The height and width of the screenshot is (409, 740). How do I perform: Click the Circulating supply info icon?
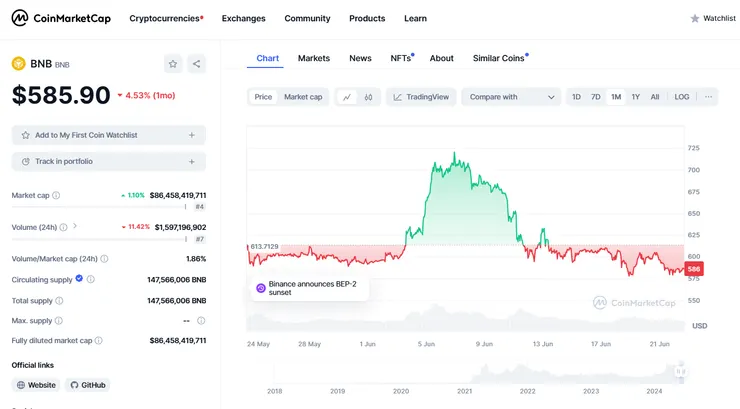coord(91,279)
